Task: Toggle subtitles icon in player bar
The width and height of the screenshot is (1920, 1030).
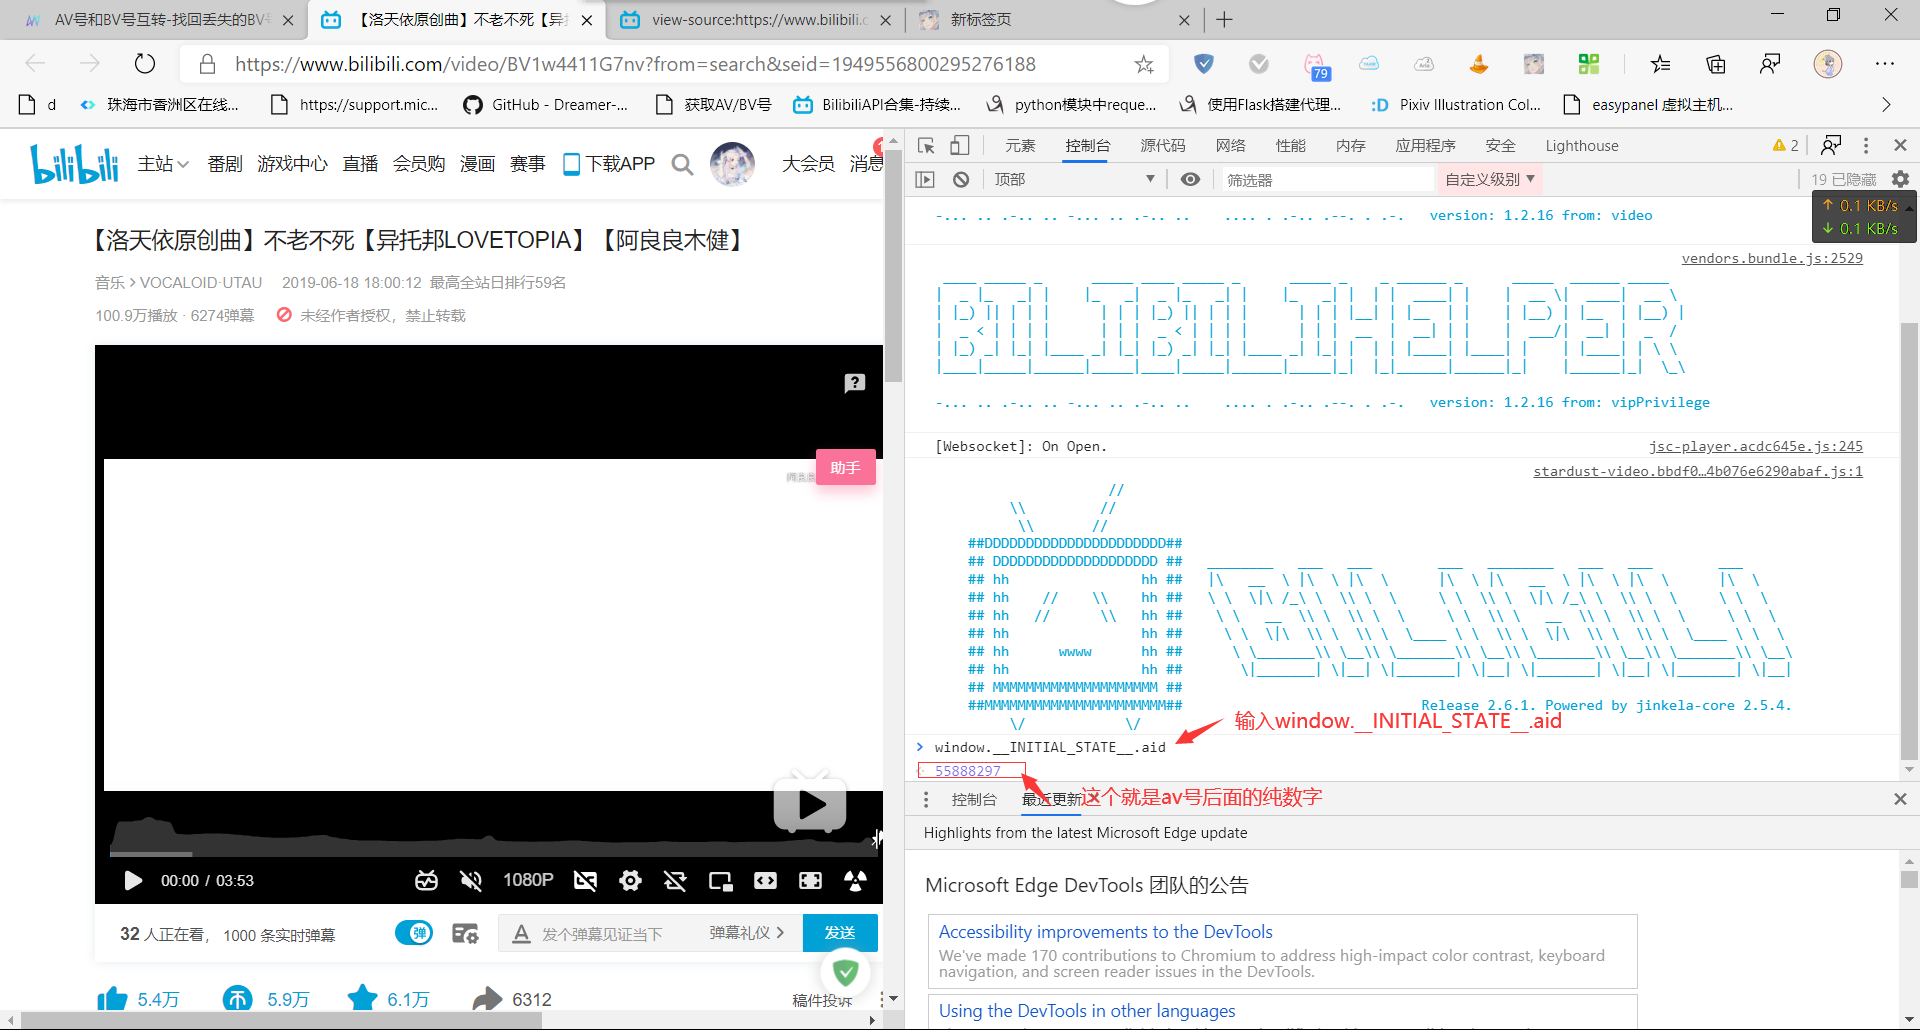Action: click(585, 880)
